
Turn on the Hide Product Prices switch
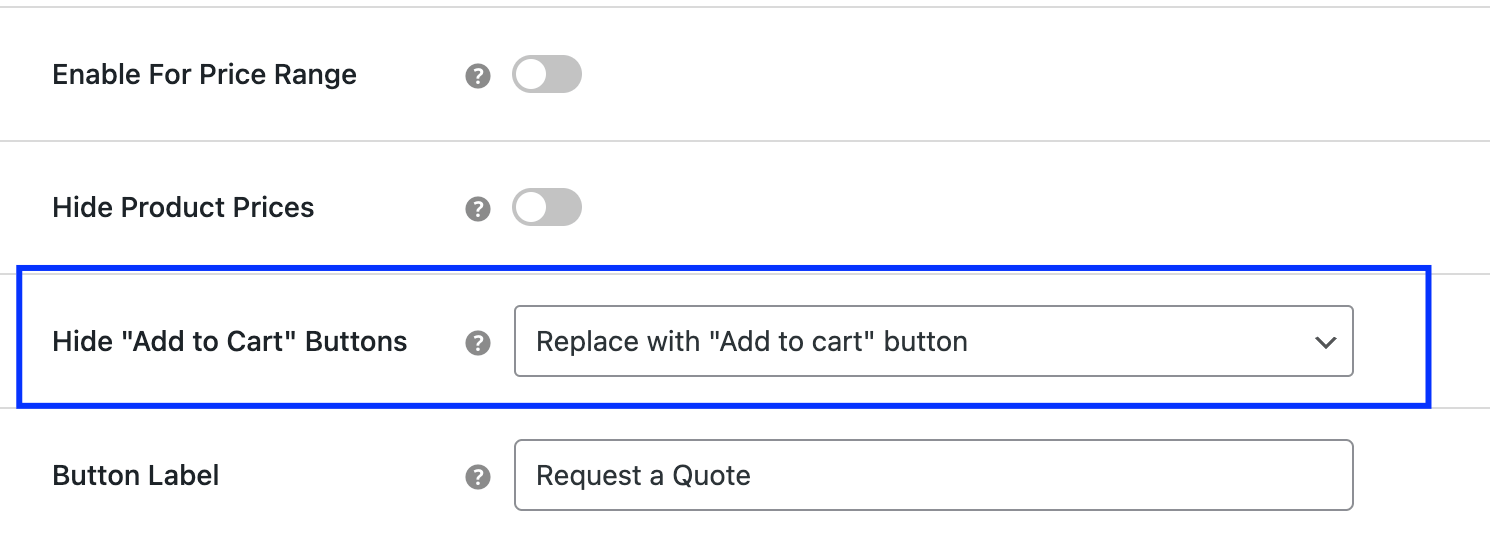pos(547,208)
